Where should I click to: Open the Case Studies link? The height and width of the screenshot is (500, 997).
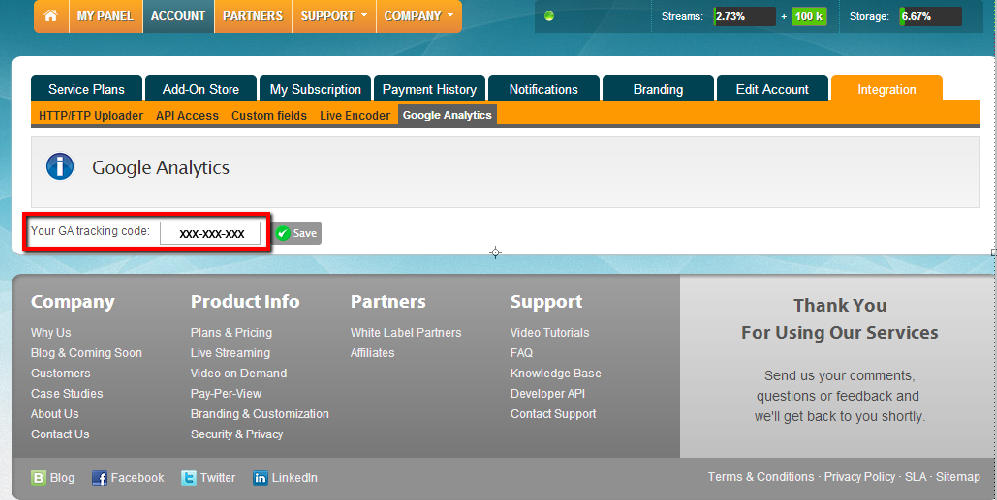coord(67,394)
